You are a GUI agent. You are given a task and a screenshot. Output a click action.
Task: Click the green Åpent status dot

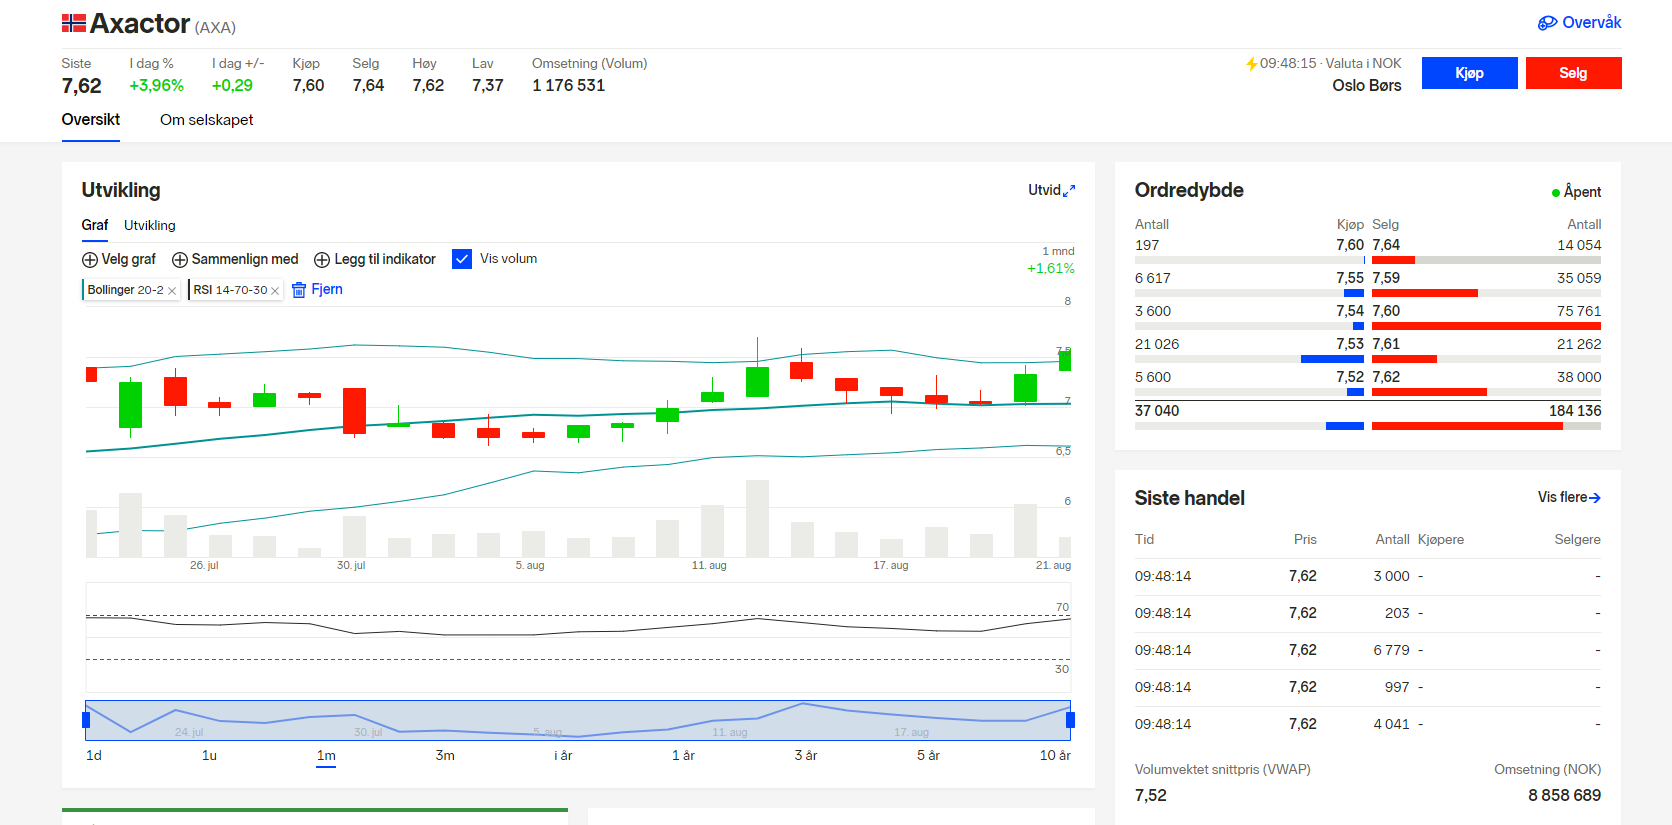tap(1555, 193)
